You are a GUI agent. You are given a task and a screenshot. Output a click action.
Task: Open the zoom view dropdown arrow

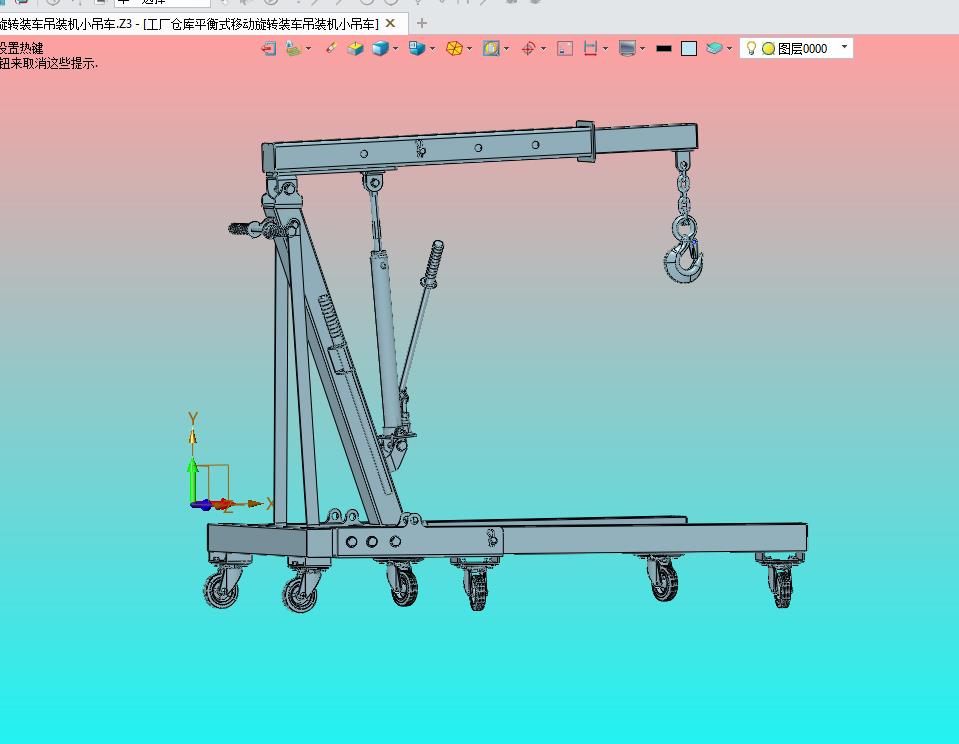[506, 48]
